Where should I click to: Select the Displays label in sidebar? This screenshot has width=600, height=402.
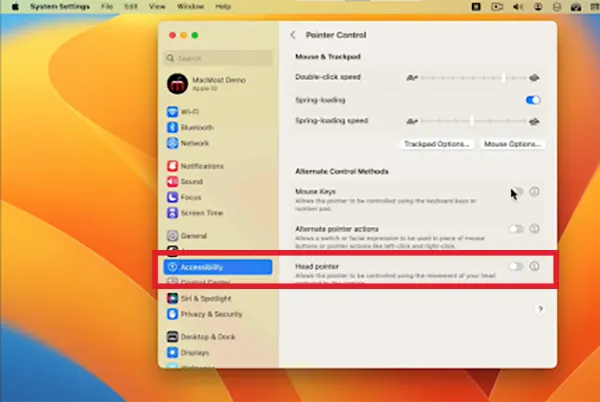(195, 352)
